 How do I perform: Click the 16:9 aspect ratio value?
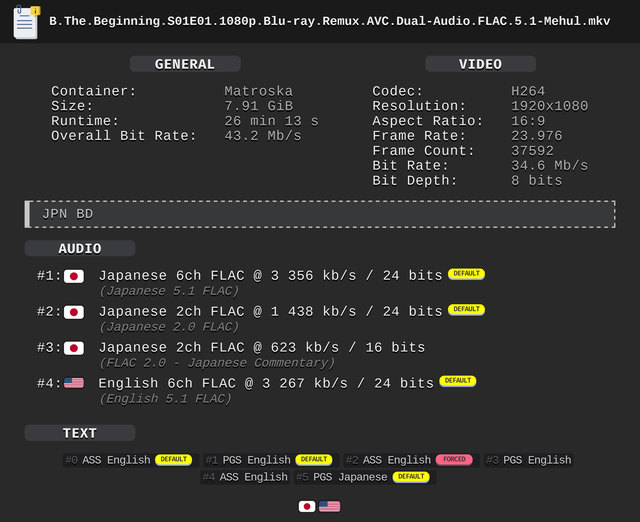point(528,121)
